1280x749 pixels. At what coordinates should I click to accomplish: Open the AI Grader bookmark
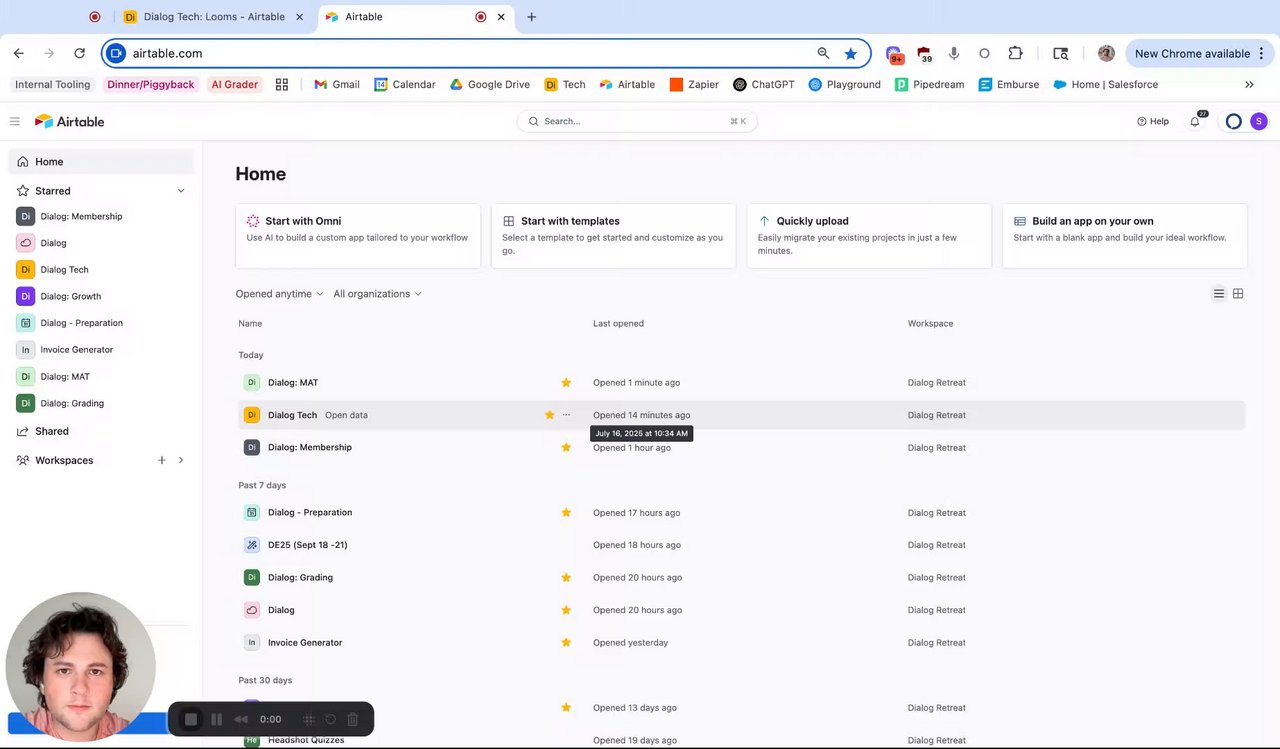235,85
